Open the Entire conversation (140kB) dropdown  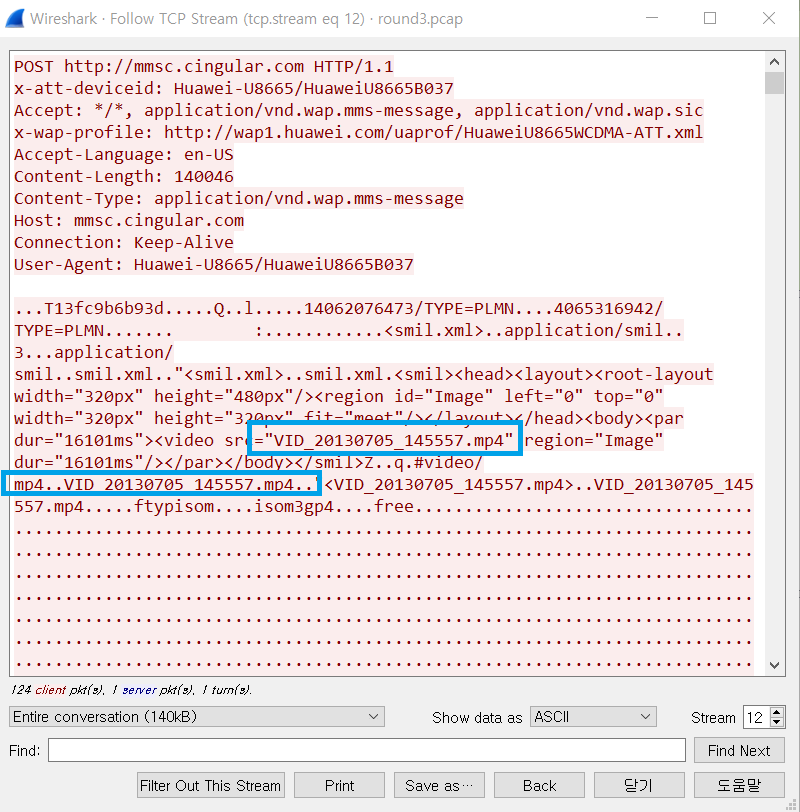[x=197, y=717]
